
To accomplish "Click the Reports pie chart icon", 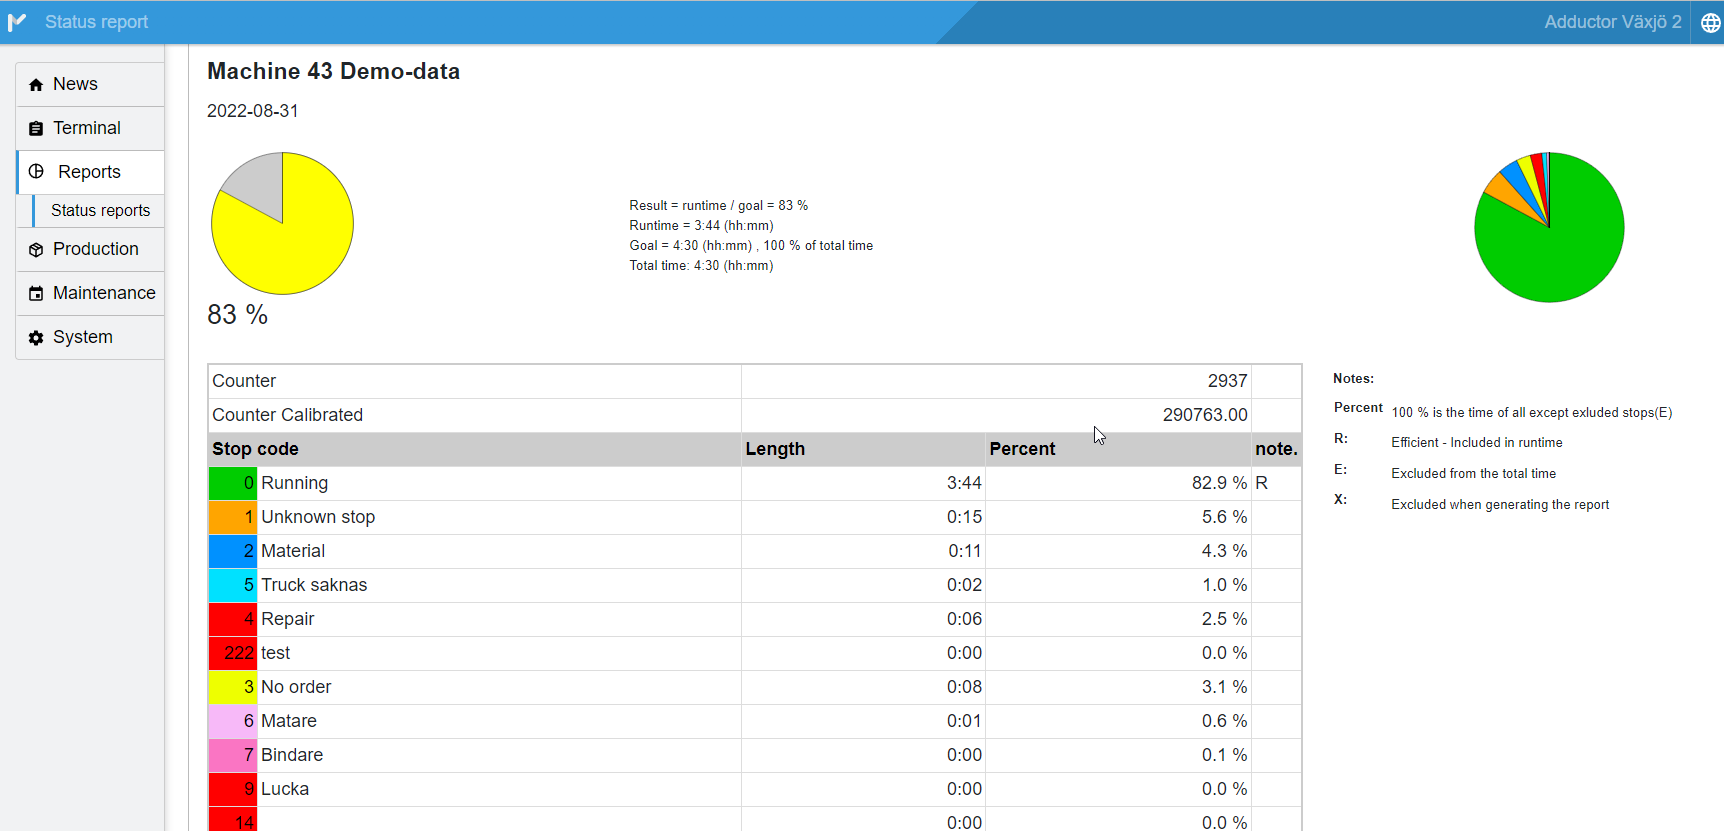I will pyautogui.click(x=37, y=172).
